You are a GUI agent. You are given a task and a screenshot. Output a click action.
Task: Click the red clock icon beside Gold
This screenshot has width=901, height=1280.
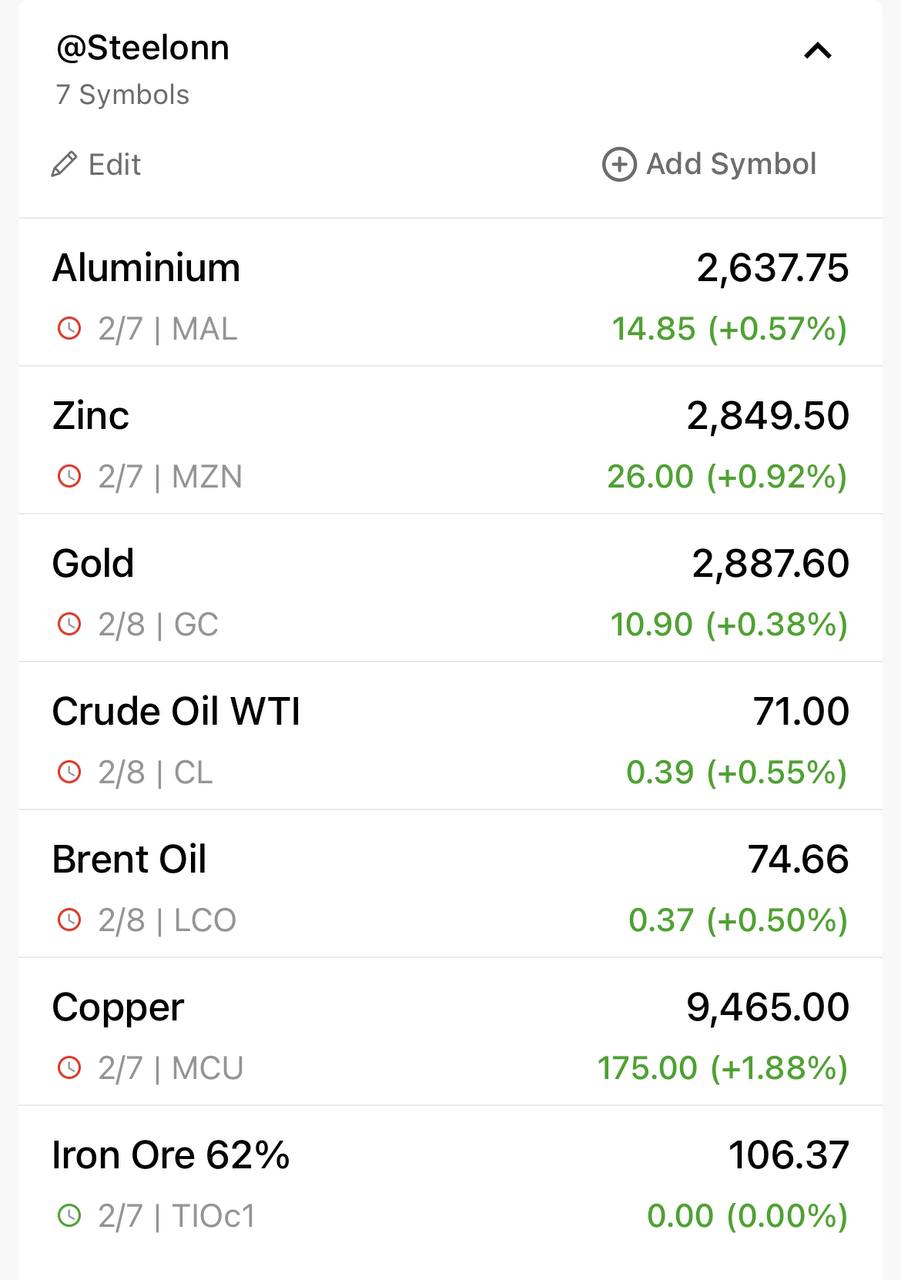point(68,625)
